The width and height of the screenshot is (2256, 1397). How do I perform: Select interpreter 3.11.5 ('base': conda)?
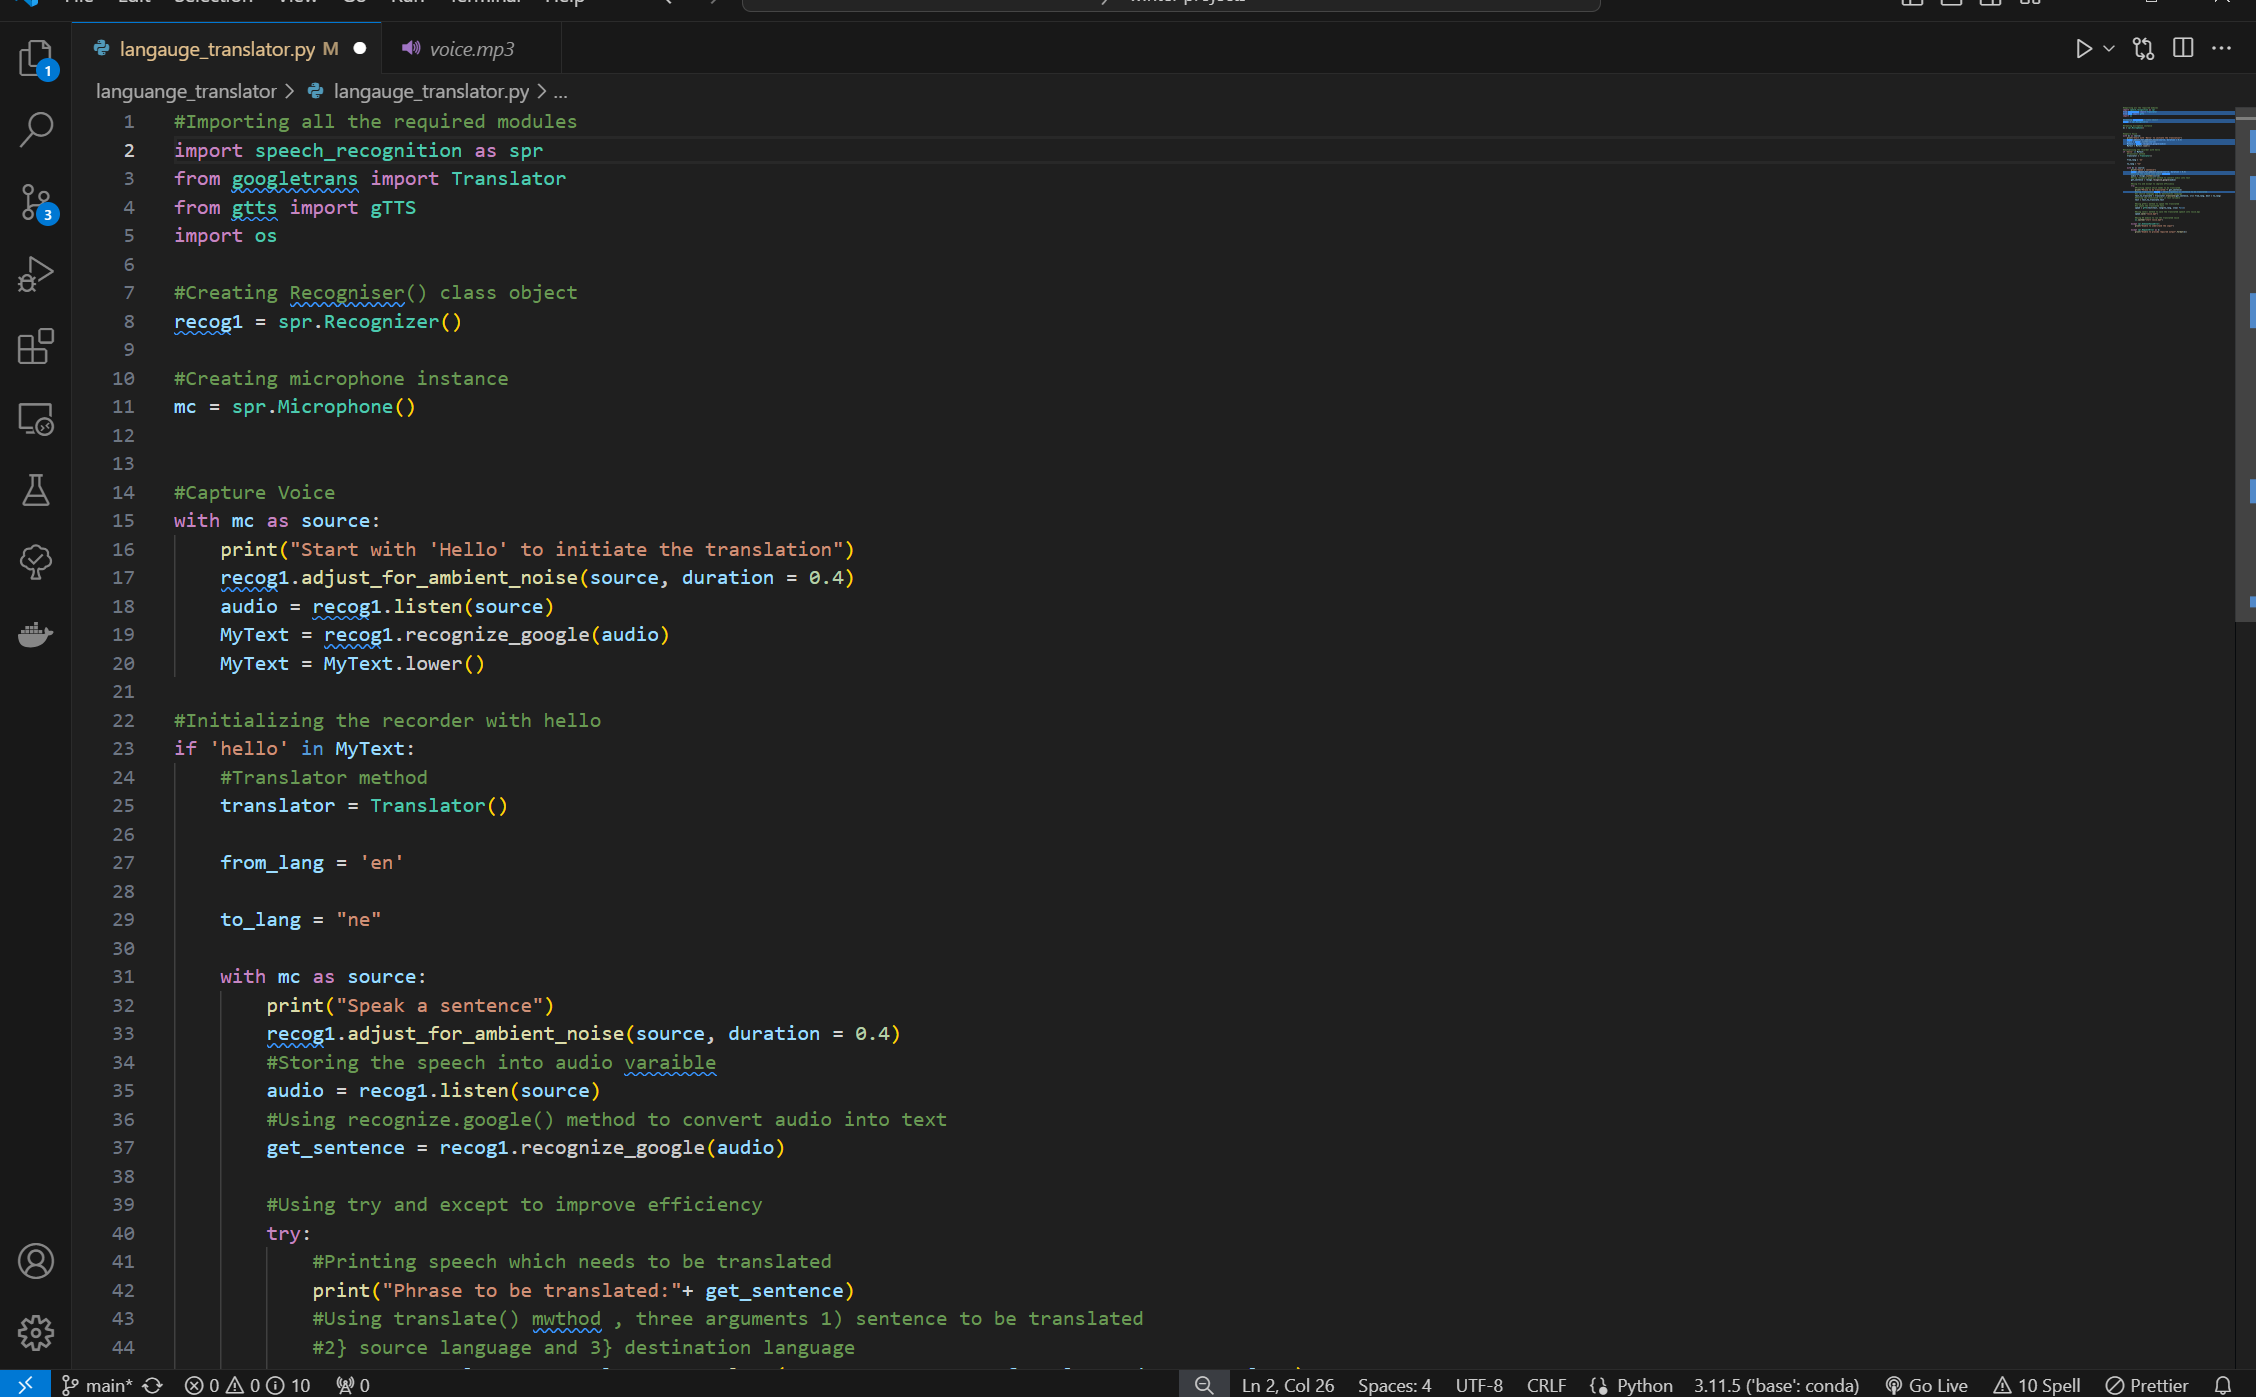pyautogui.click(x=1776, y=1385)
